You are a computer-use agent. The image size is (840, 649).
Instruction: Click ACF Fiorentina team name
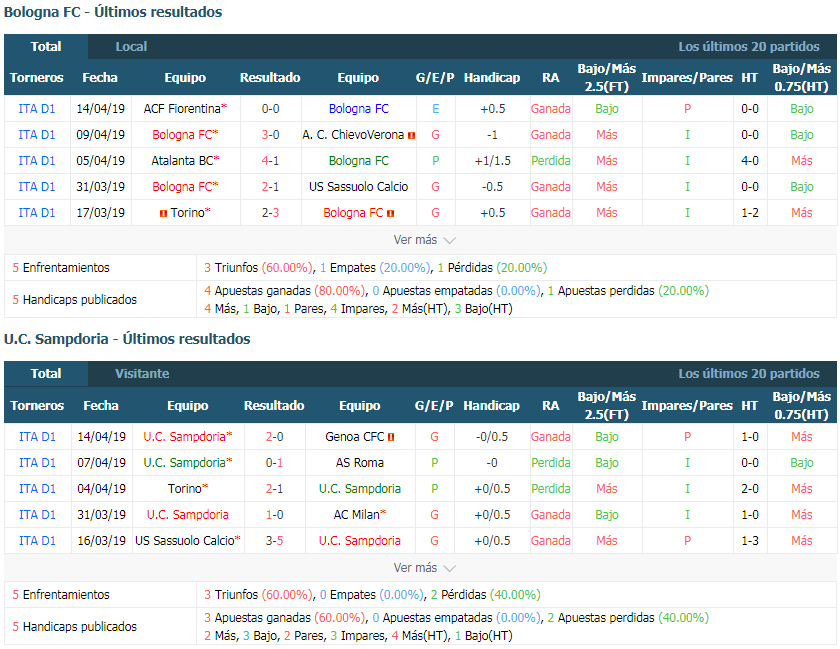182,109
